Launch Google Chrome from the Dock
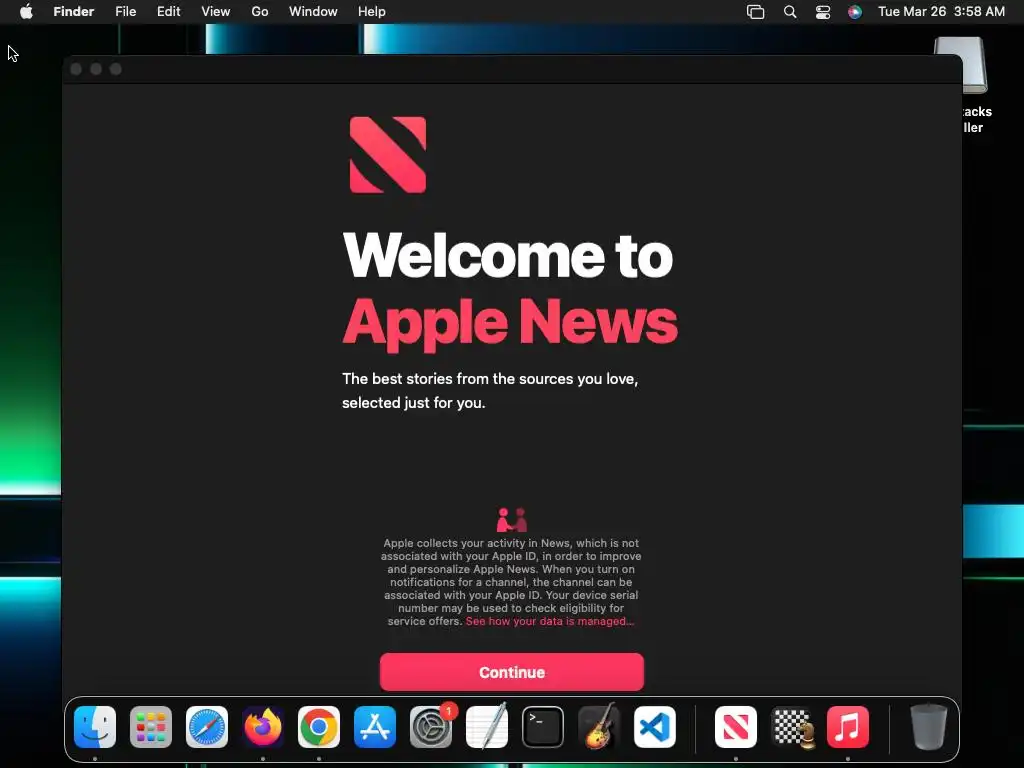The width and height of the screenshot is (1024, 768). (319, 727)
